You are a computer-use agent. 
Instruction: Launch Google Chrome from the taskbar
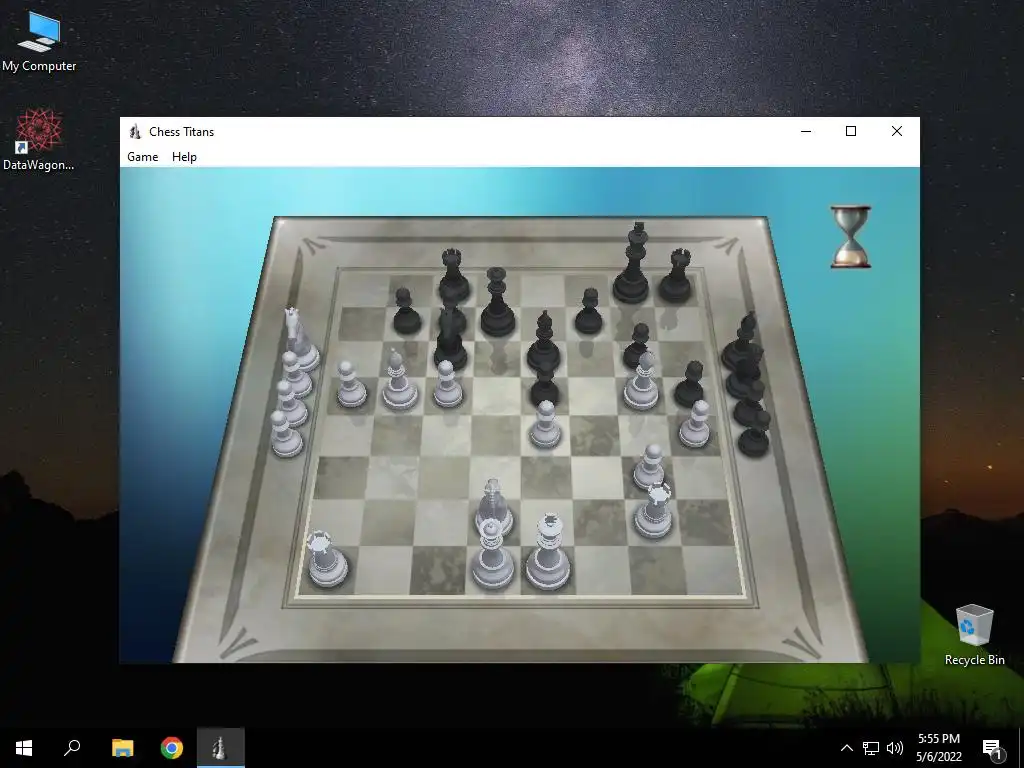click(x=172, y=748)
